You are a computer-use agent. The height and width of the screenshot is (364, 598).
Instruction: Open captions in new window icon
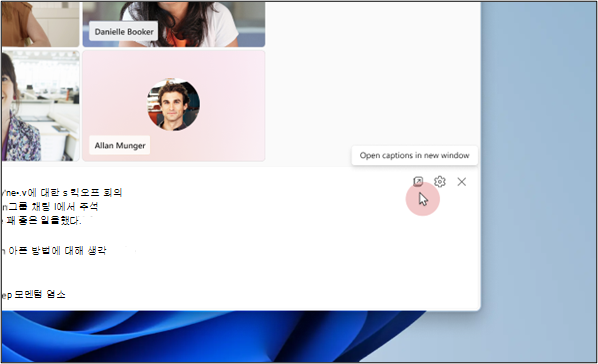418,181
